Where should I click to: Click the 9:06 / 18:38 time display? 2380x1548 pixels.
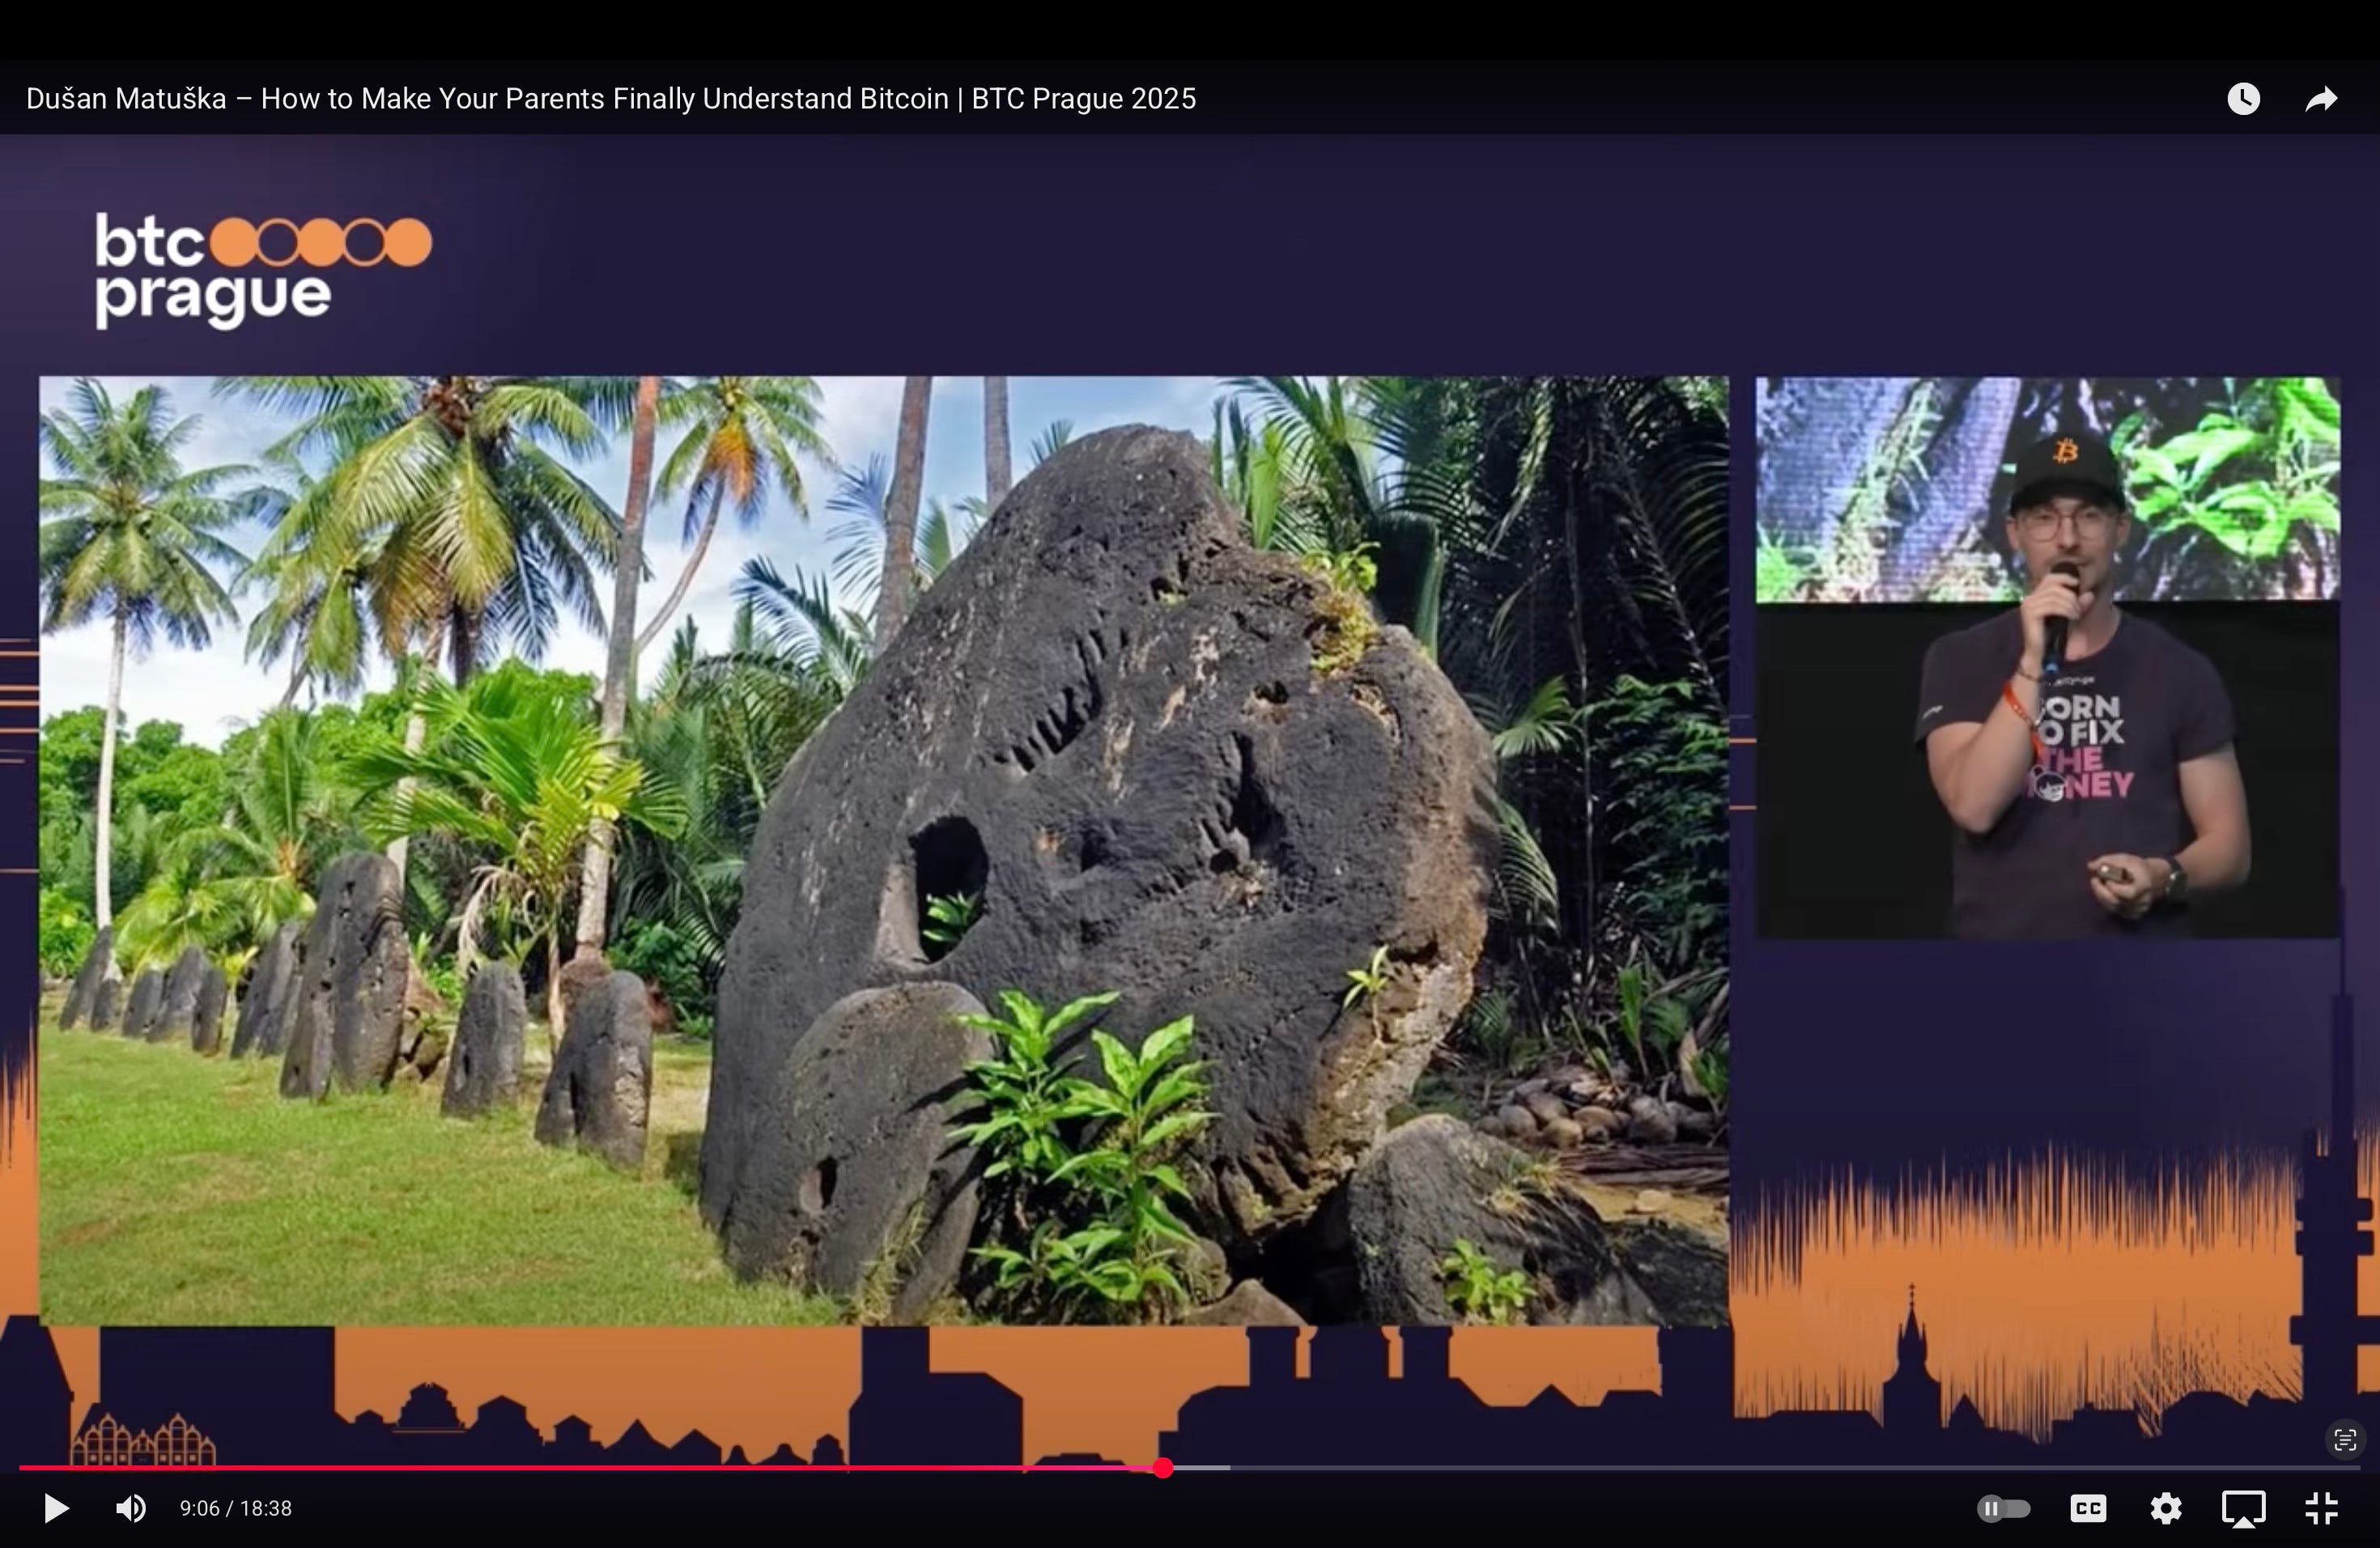[235, 1508]
